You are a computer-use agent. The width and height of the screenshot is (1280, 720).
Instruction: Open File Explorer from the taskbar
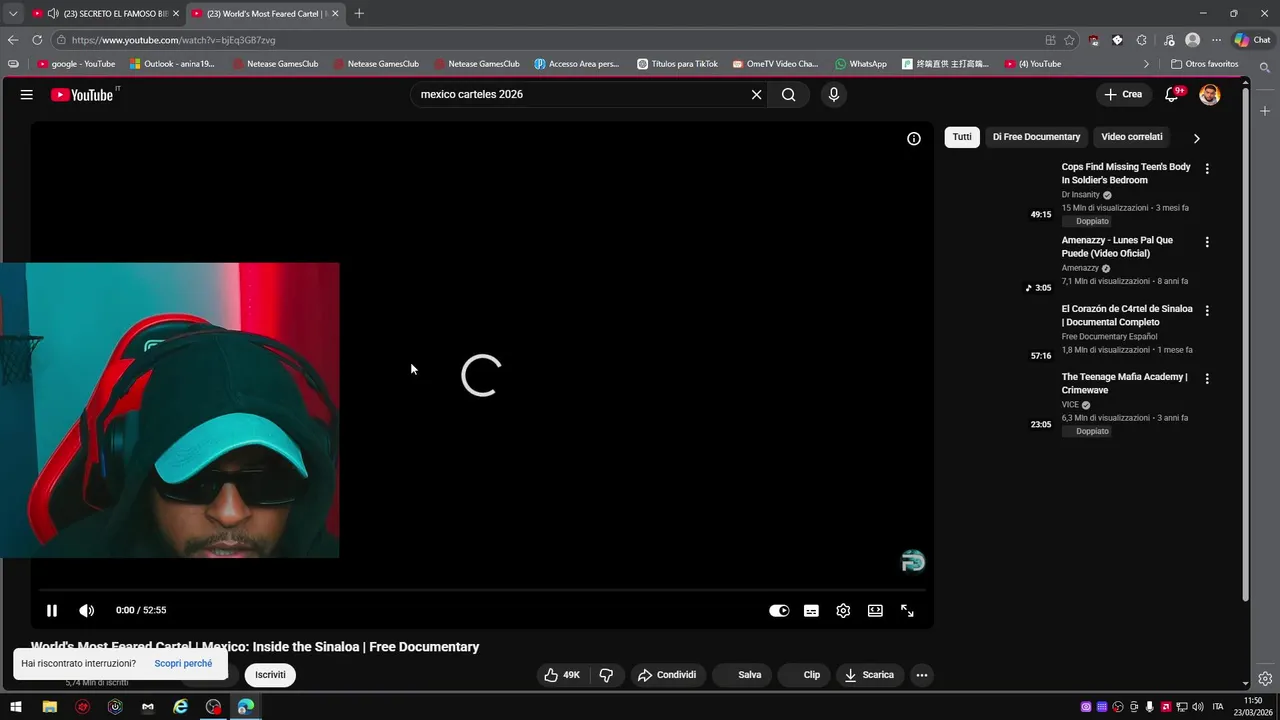tap(49, 707)
